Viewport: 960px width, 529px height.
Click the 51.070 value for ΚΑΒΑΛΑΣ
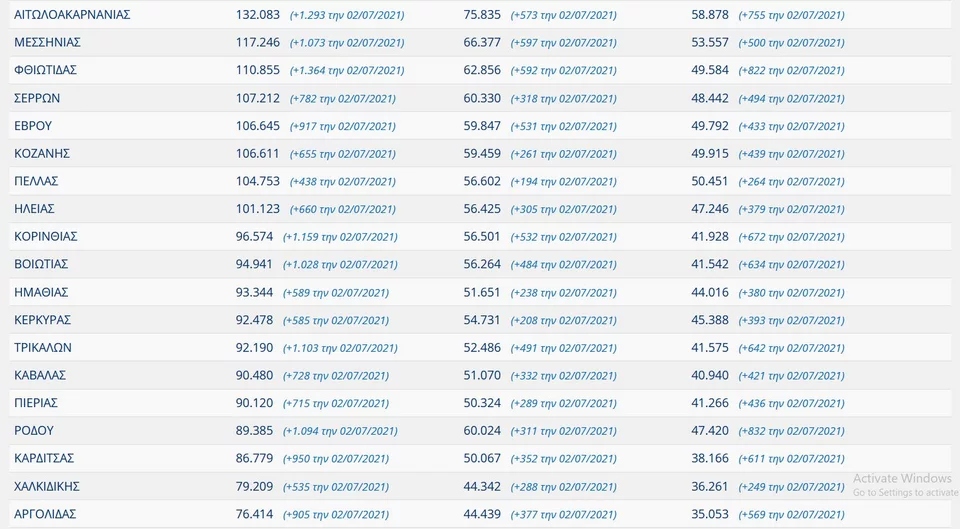[482, 375]
